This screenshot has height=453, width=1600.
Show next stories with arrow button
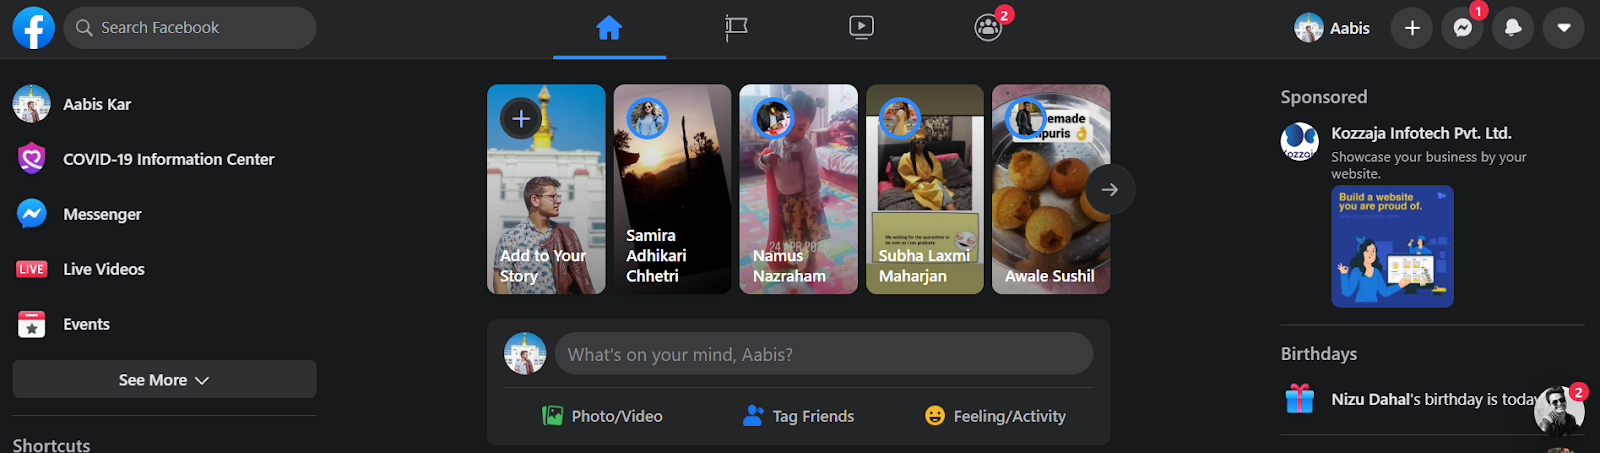tap(1110, 189)
